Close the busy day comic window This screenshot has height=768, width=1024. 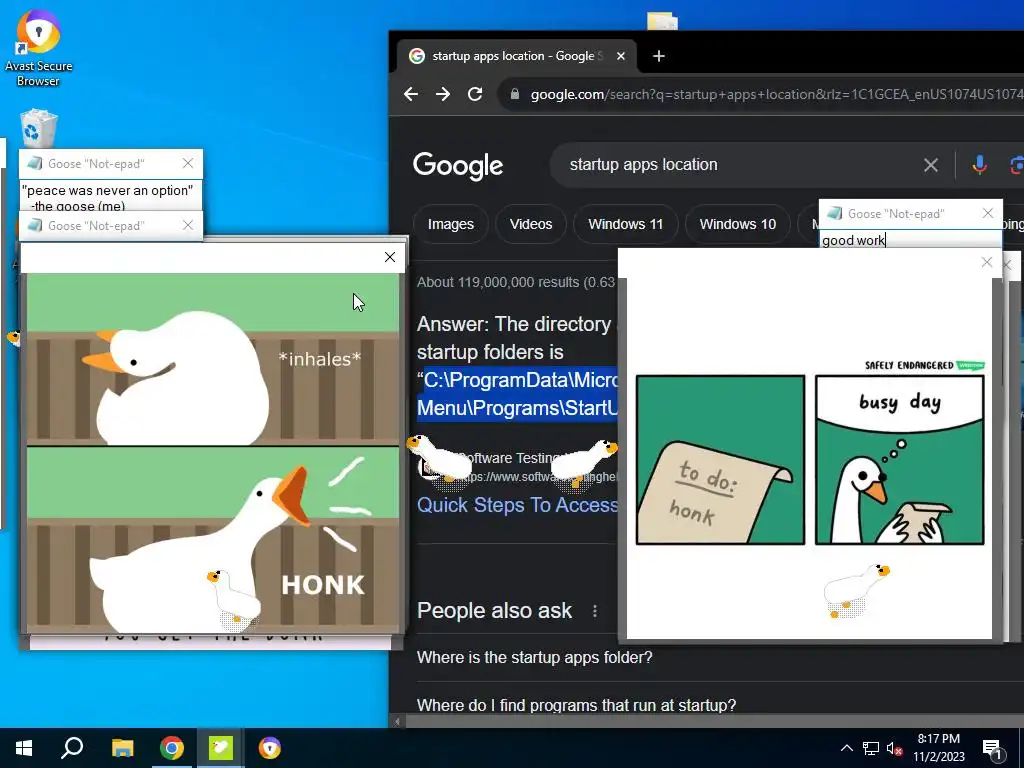coord(987,263)
